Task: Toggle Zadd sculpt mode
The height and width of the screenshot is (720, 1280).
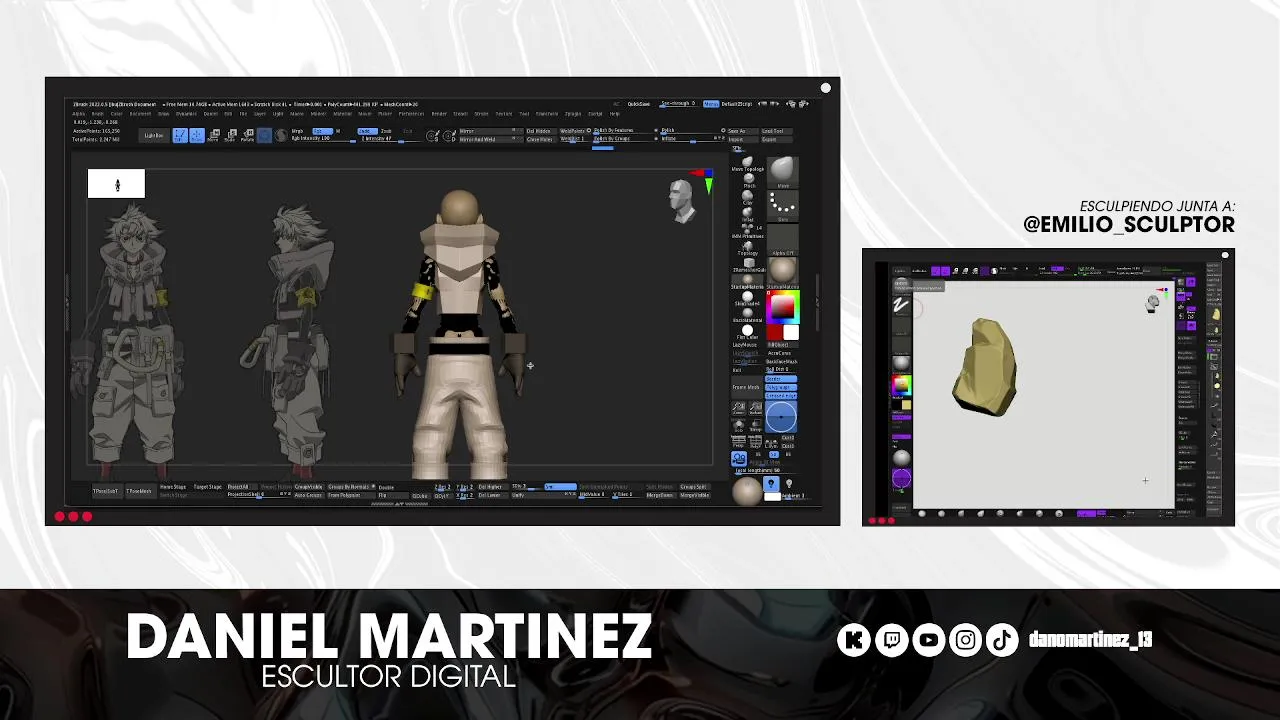Action: [368, 131]
